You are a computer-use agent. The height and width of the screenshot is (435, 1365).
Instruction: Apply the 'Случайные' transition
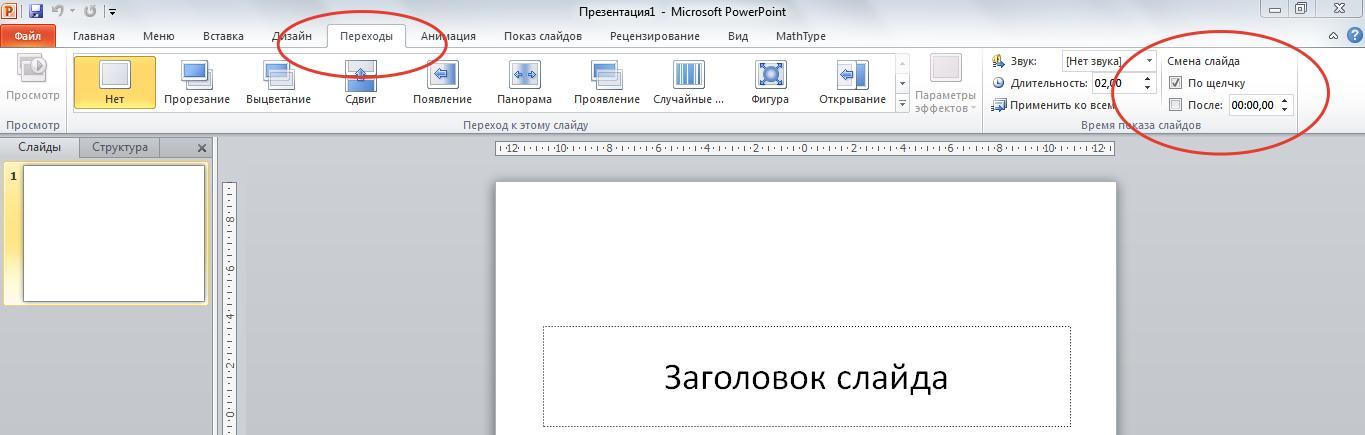point(688,82)
